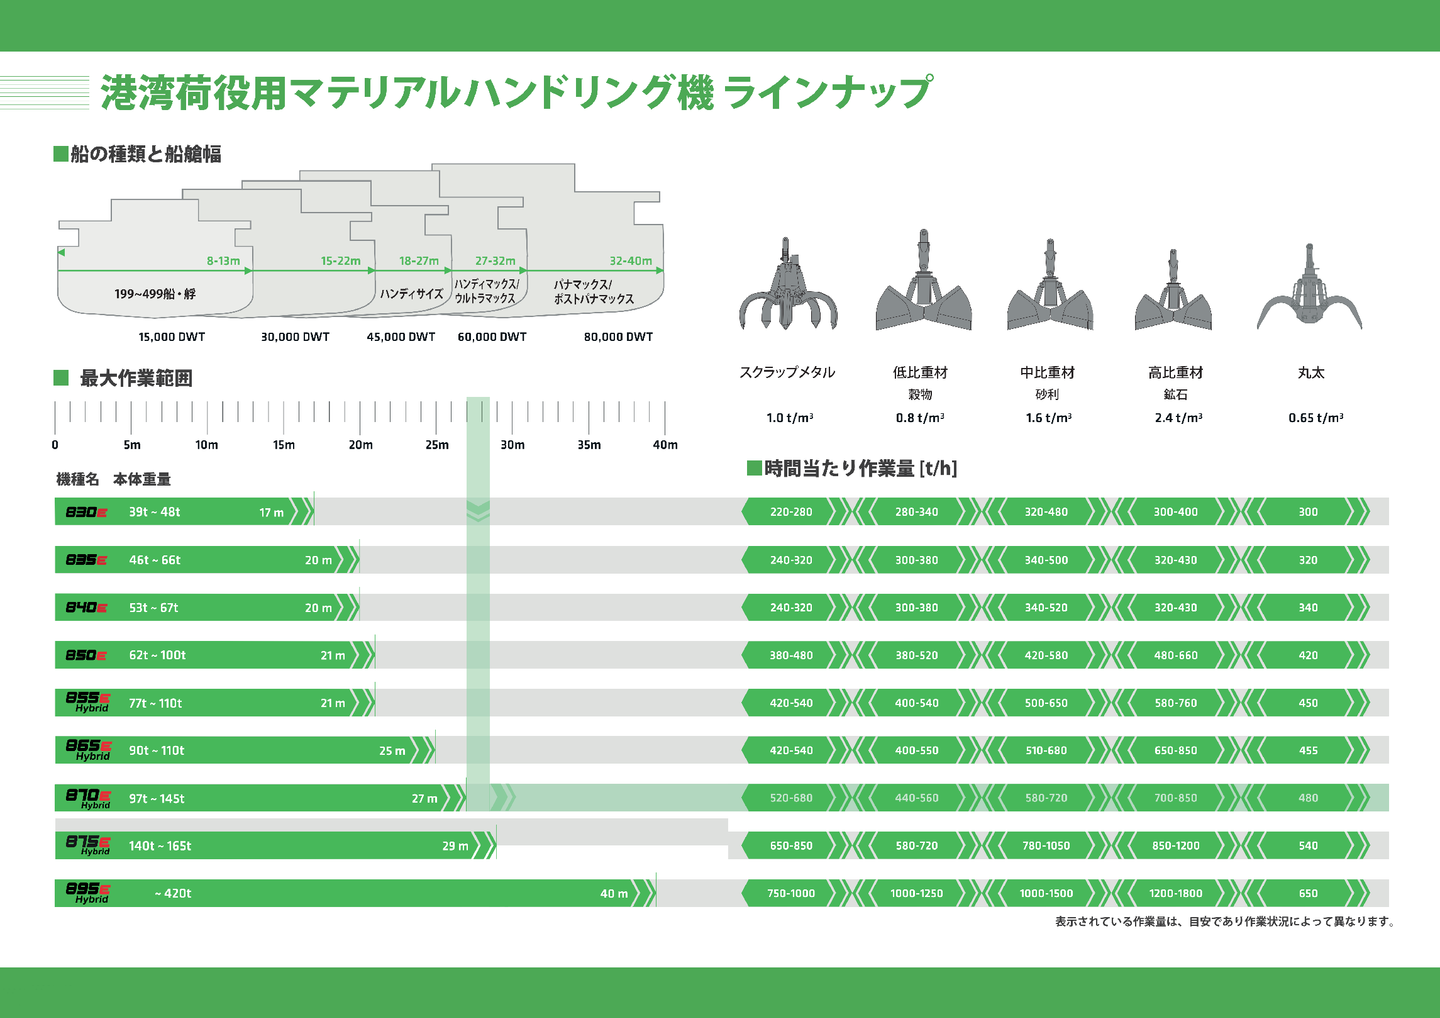Select the 140t ~ 165t weight for 875E
Screen dimensions: 1440x1018
(x=160, y=846)
